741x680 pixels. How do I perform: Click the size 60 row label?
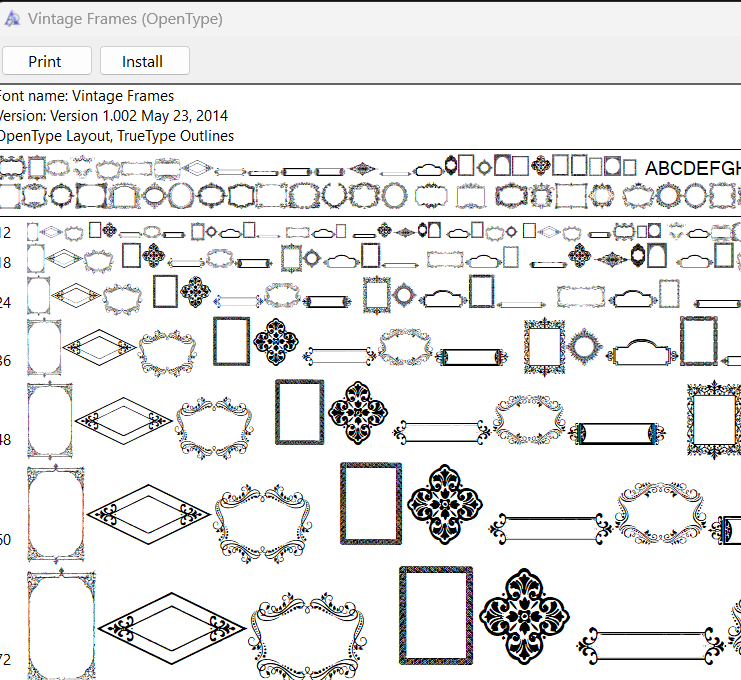click(x=5, y=539)
